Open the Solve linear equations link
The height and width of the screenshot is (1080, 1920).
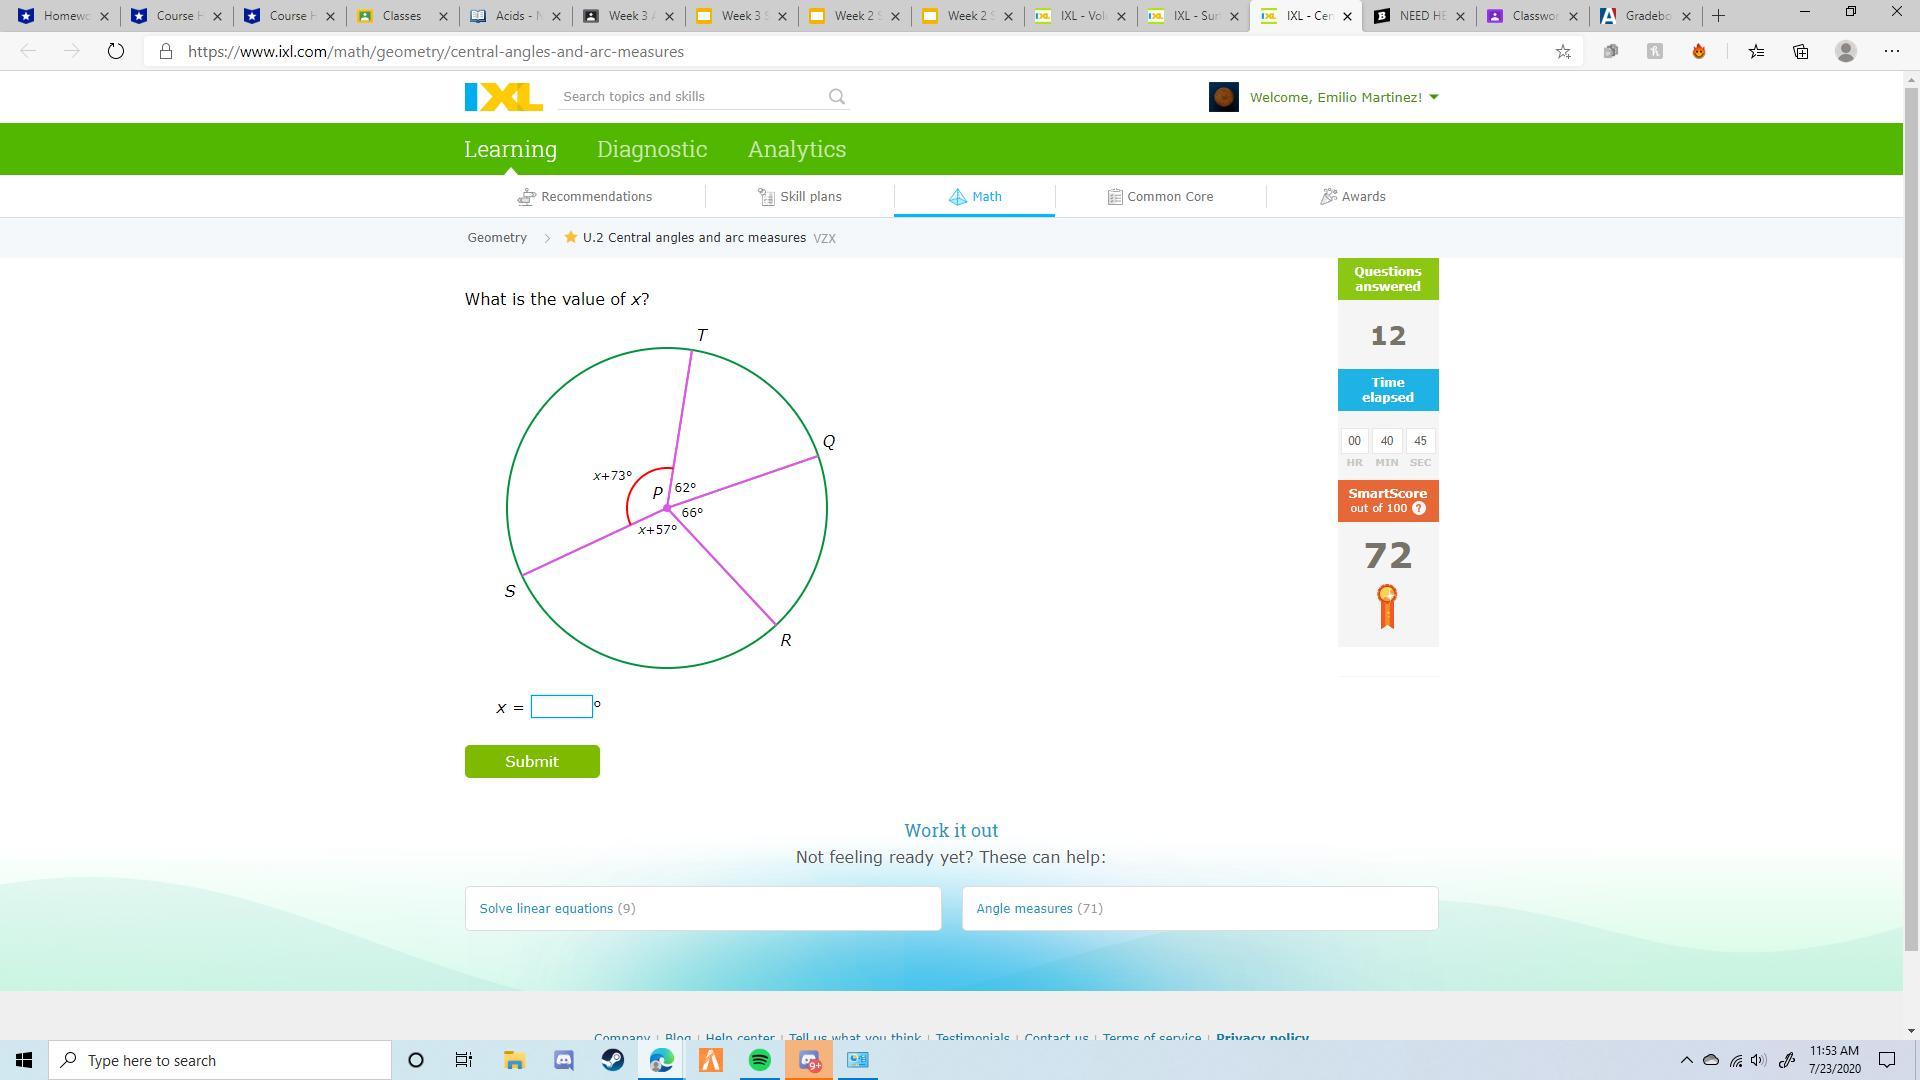(546, 909)
